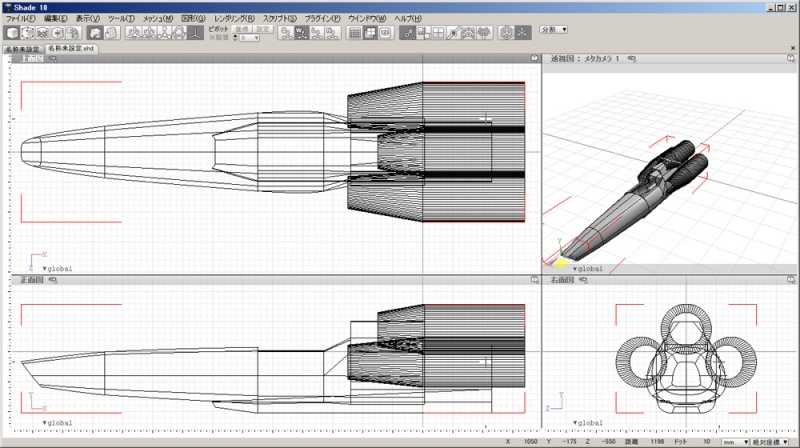The width and height of the screenshot is (800, 448).
Task: Toggle the four-view layout icon
Action: click(370, 33)
